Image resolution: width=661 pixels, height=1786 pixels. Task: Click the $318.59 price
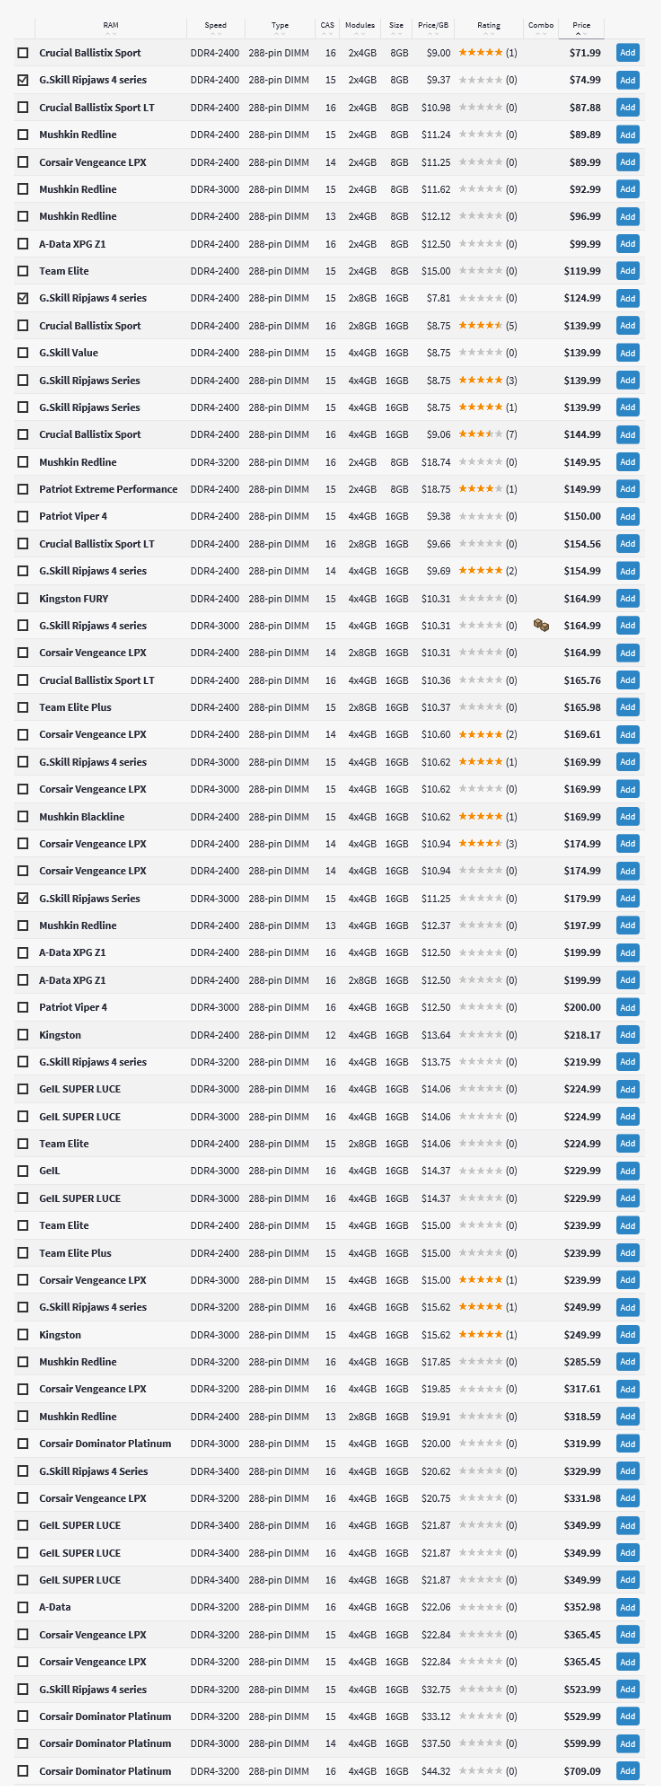click(x=582, y=1416)
